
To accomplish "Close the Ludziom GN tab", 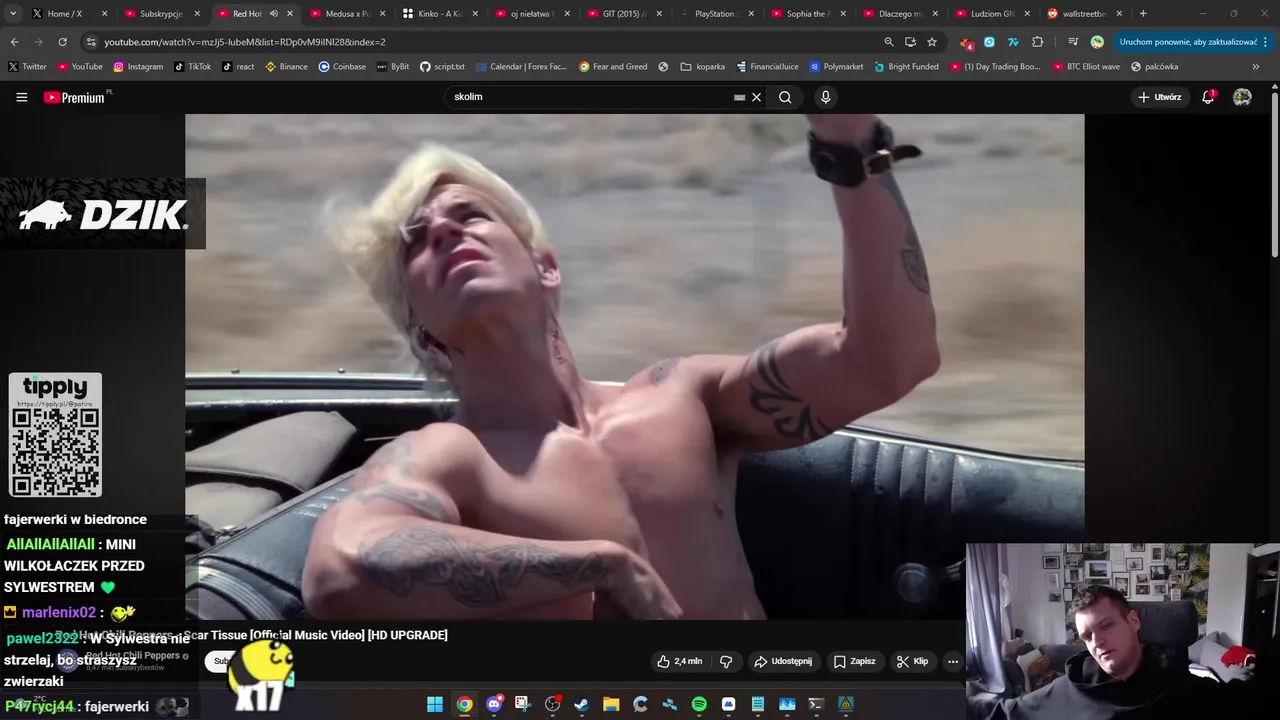I will (1027, 14).
